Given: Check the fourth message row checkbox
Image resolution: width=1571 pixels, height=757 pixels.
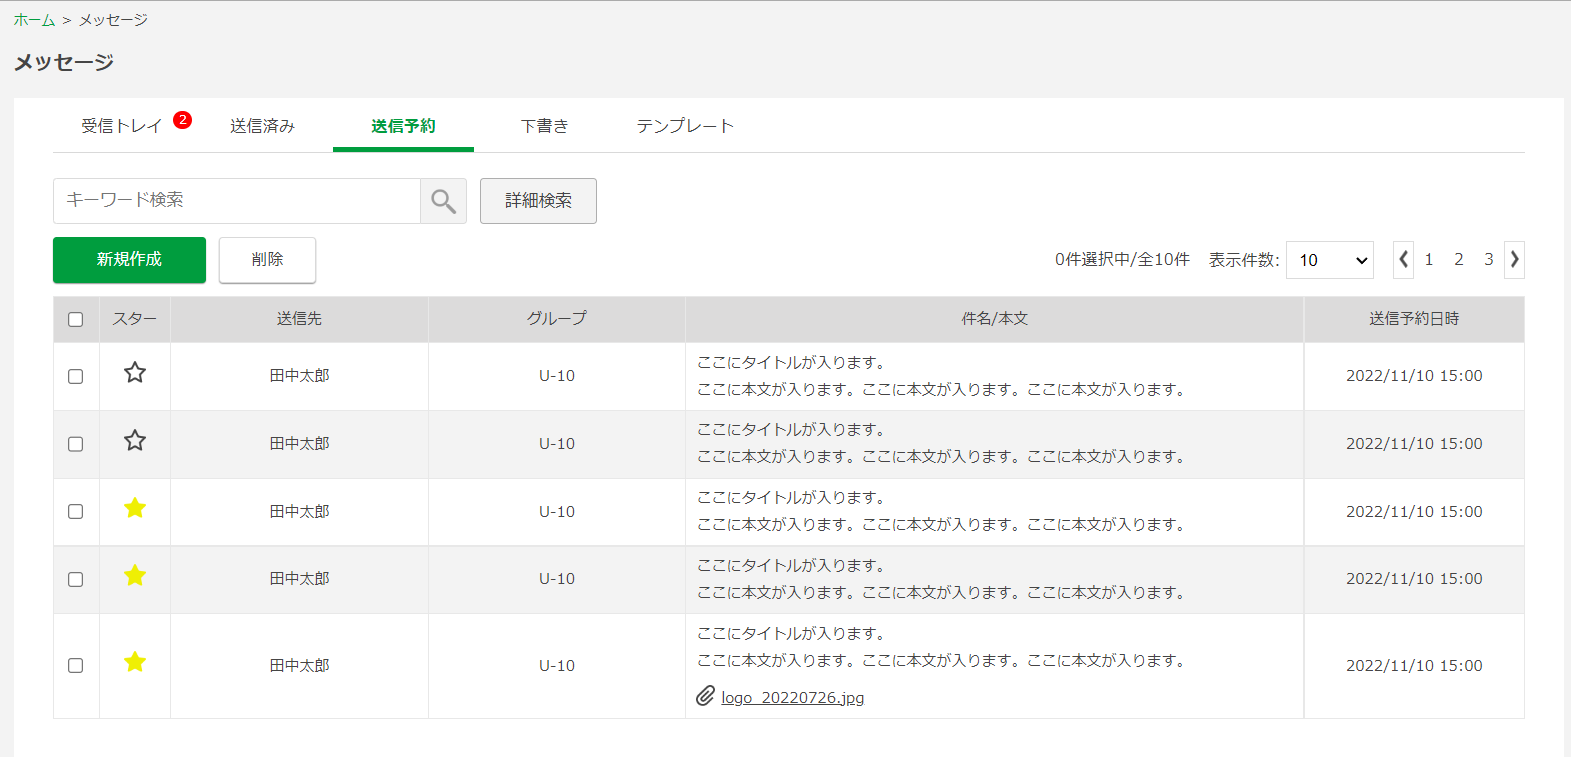Looking at the screenshot, I should (x=75, y=580).
